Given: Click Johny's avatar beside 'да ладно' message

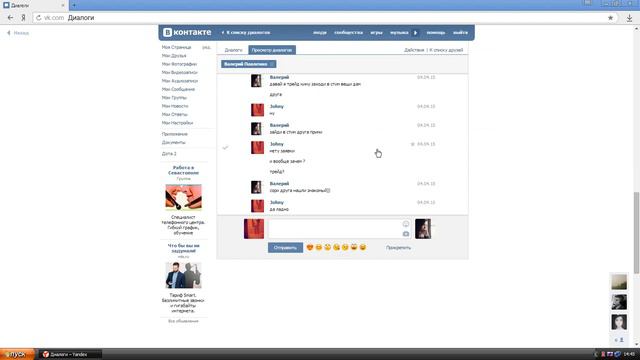Looking at the screenshot, I should [257, 206].
